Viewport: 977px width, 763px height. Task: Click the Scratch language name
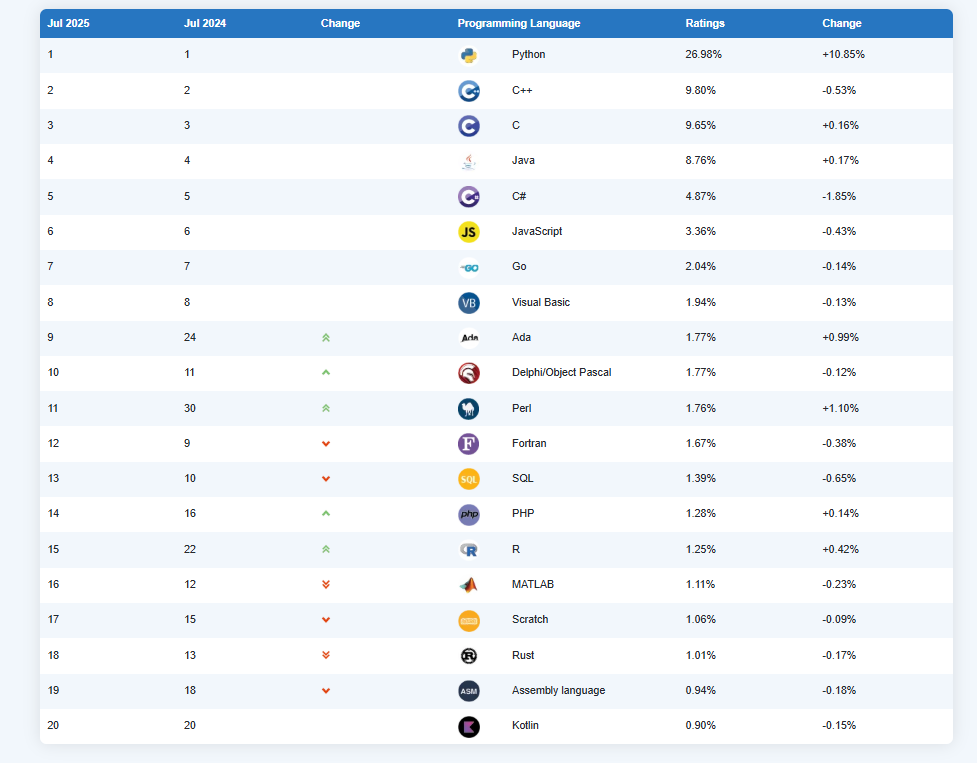530,620
